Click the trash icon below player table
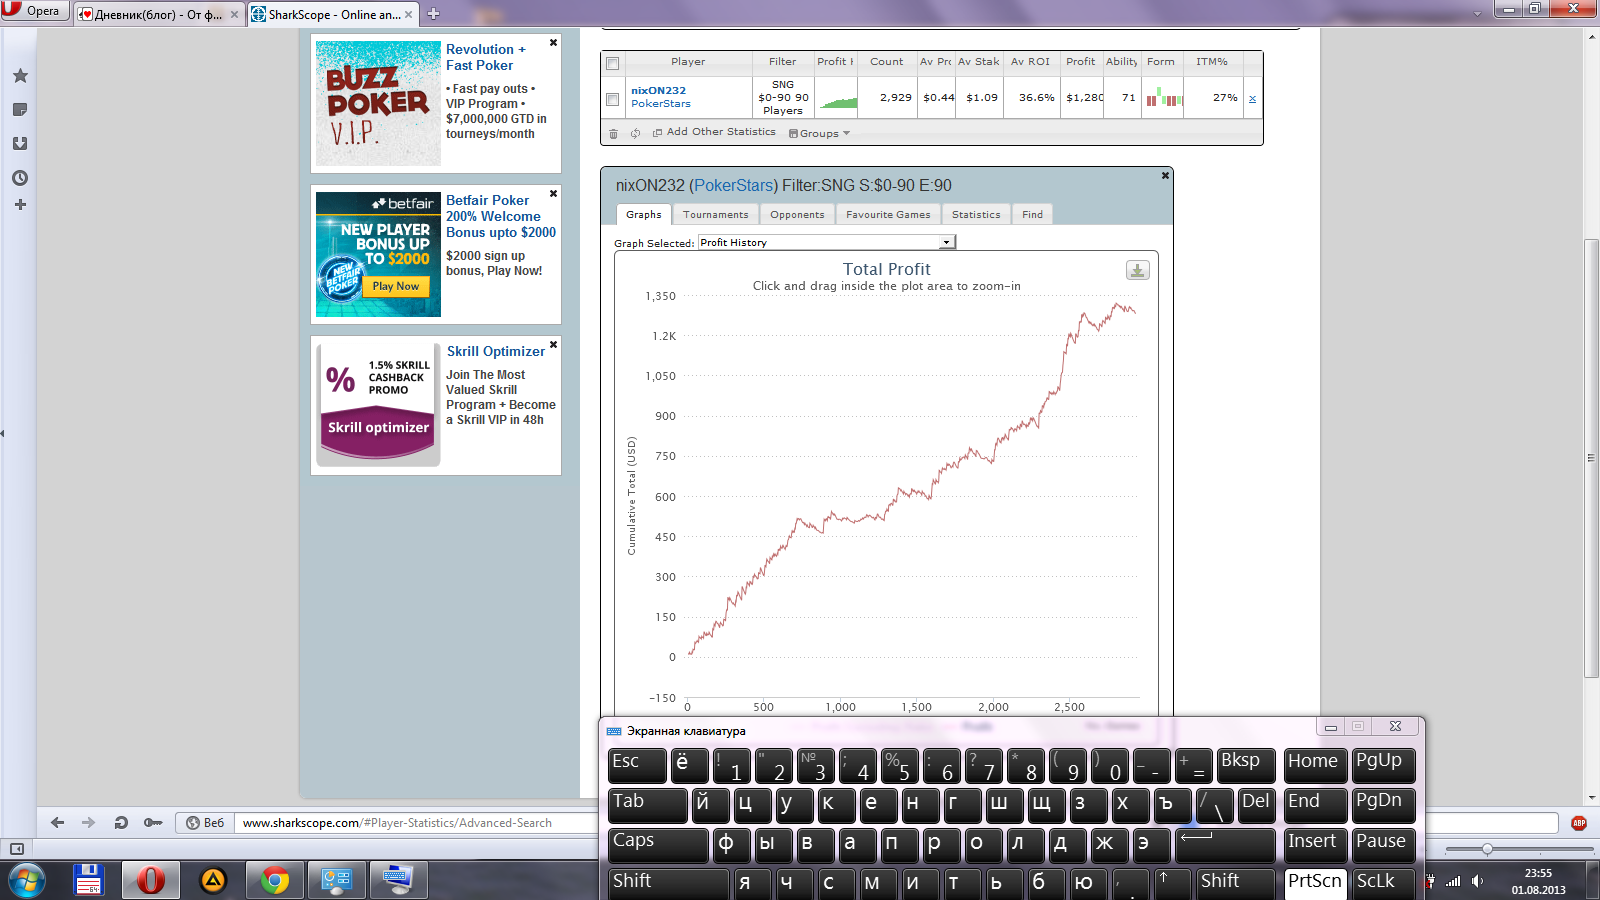This screenshot has width=1600, height=900. (x=613, y=133)
